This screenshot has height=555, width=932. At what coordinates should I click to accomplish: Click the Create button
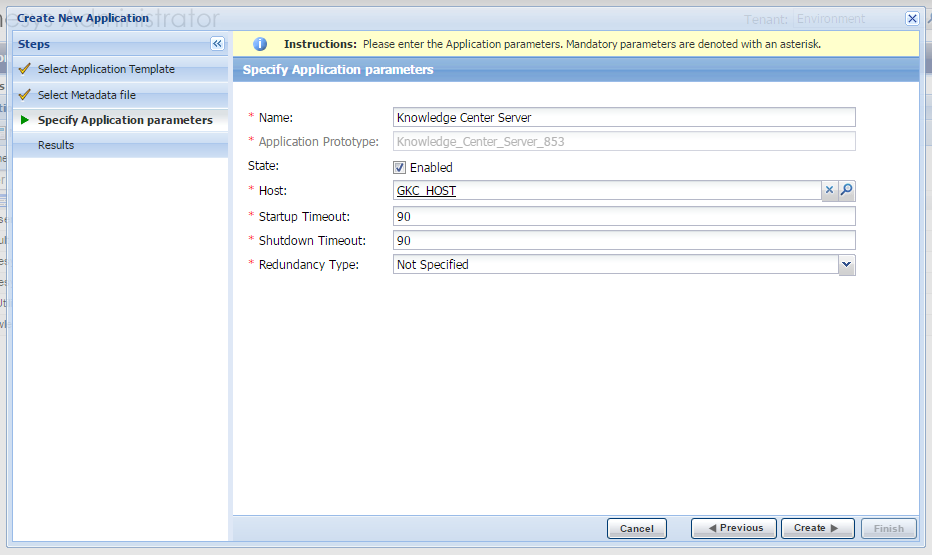[817, 528]
